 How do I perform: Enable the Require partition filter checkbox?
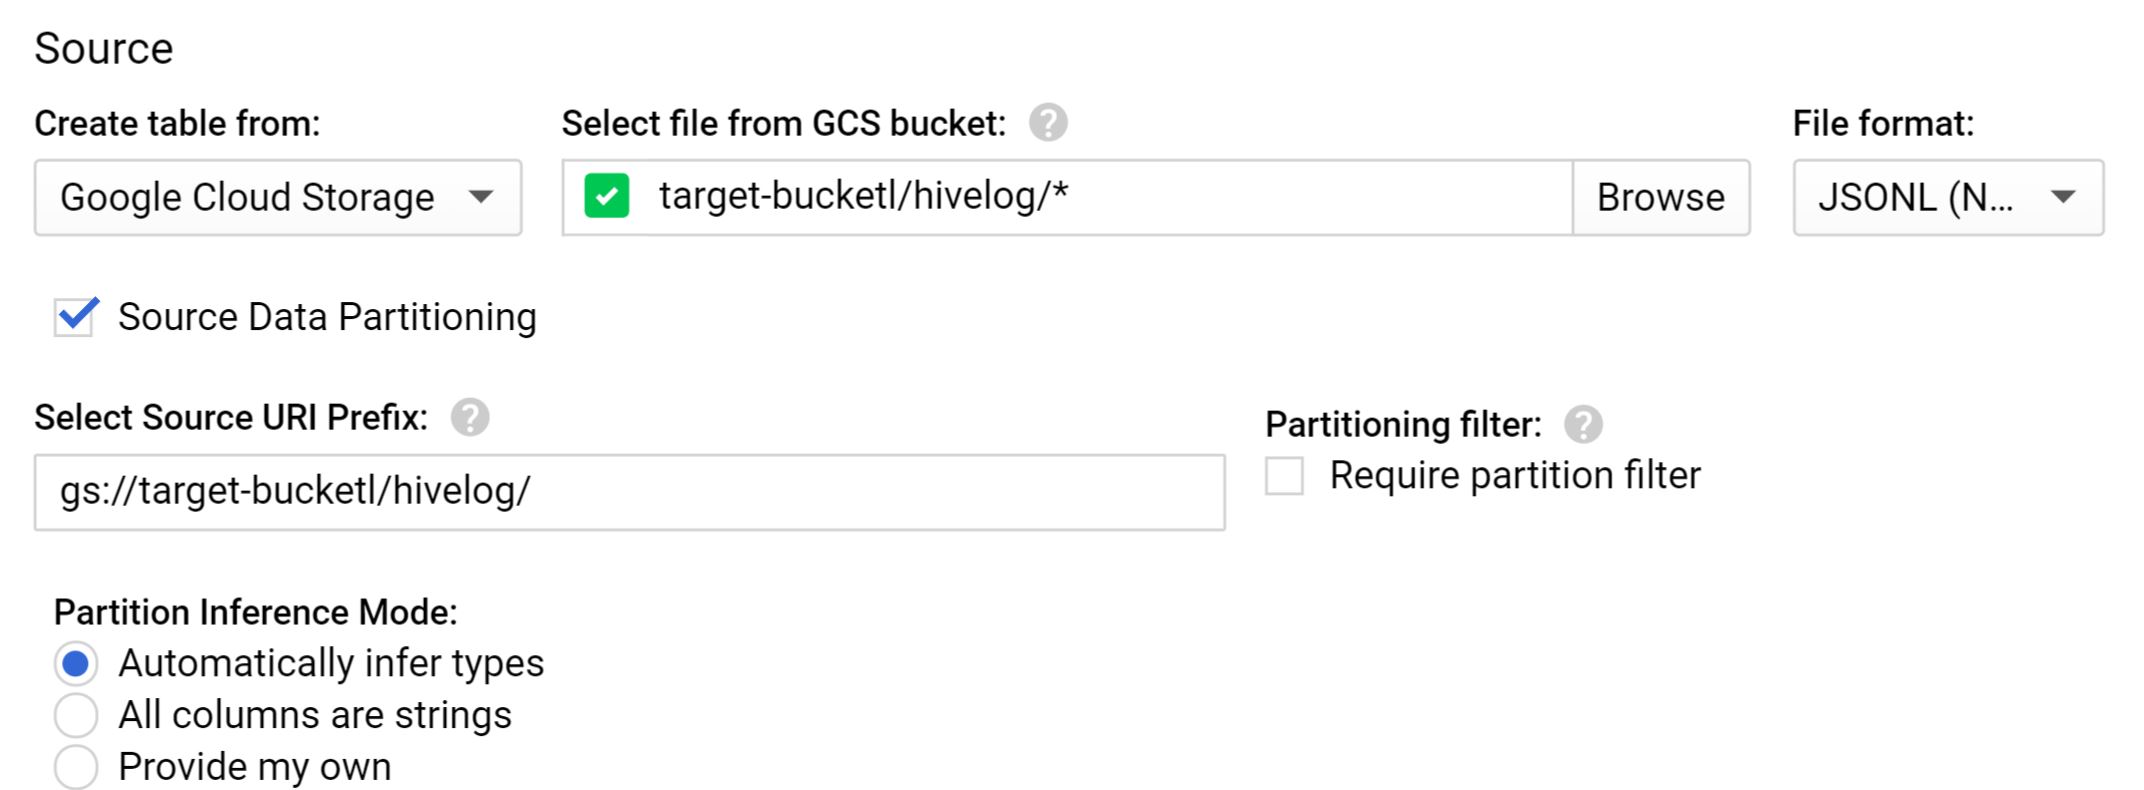[x=1285, y=476]
